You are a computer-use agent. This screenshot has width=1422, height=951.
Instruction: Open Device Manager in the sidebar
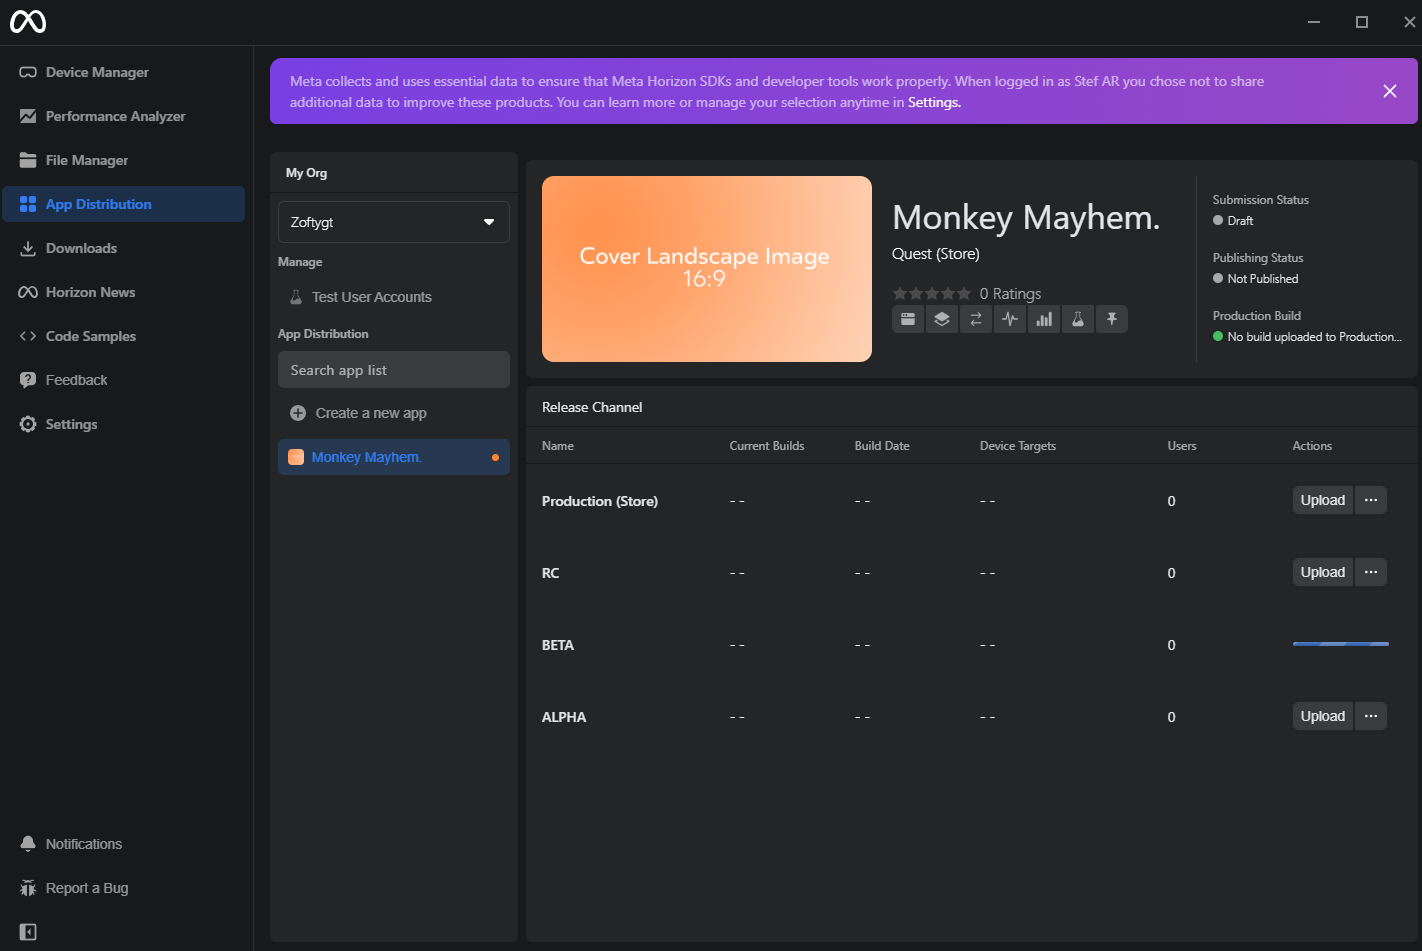123,72
